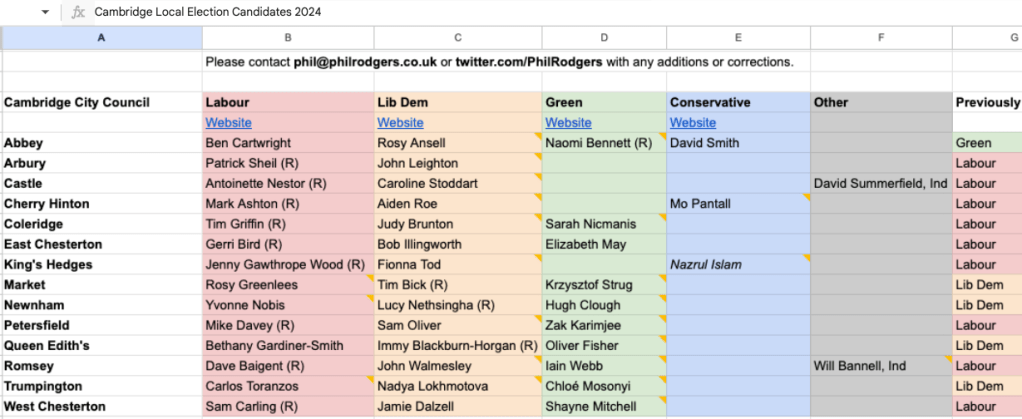The height and width of the screenshot is (419, 1022).
Task: Select column A header
Action: (x=101, y=38)
